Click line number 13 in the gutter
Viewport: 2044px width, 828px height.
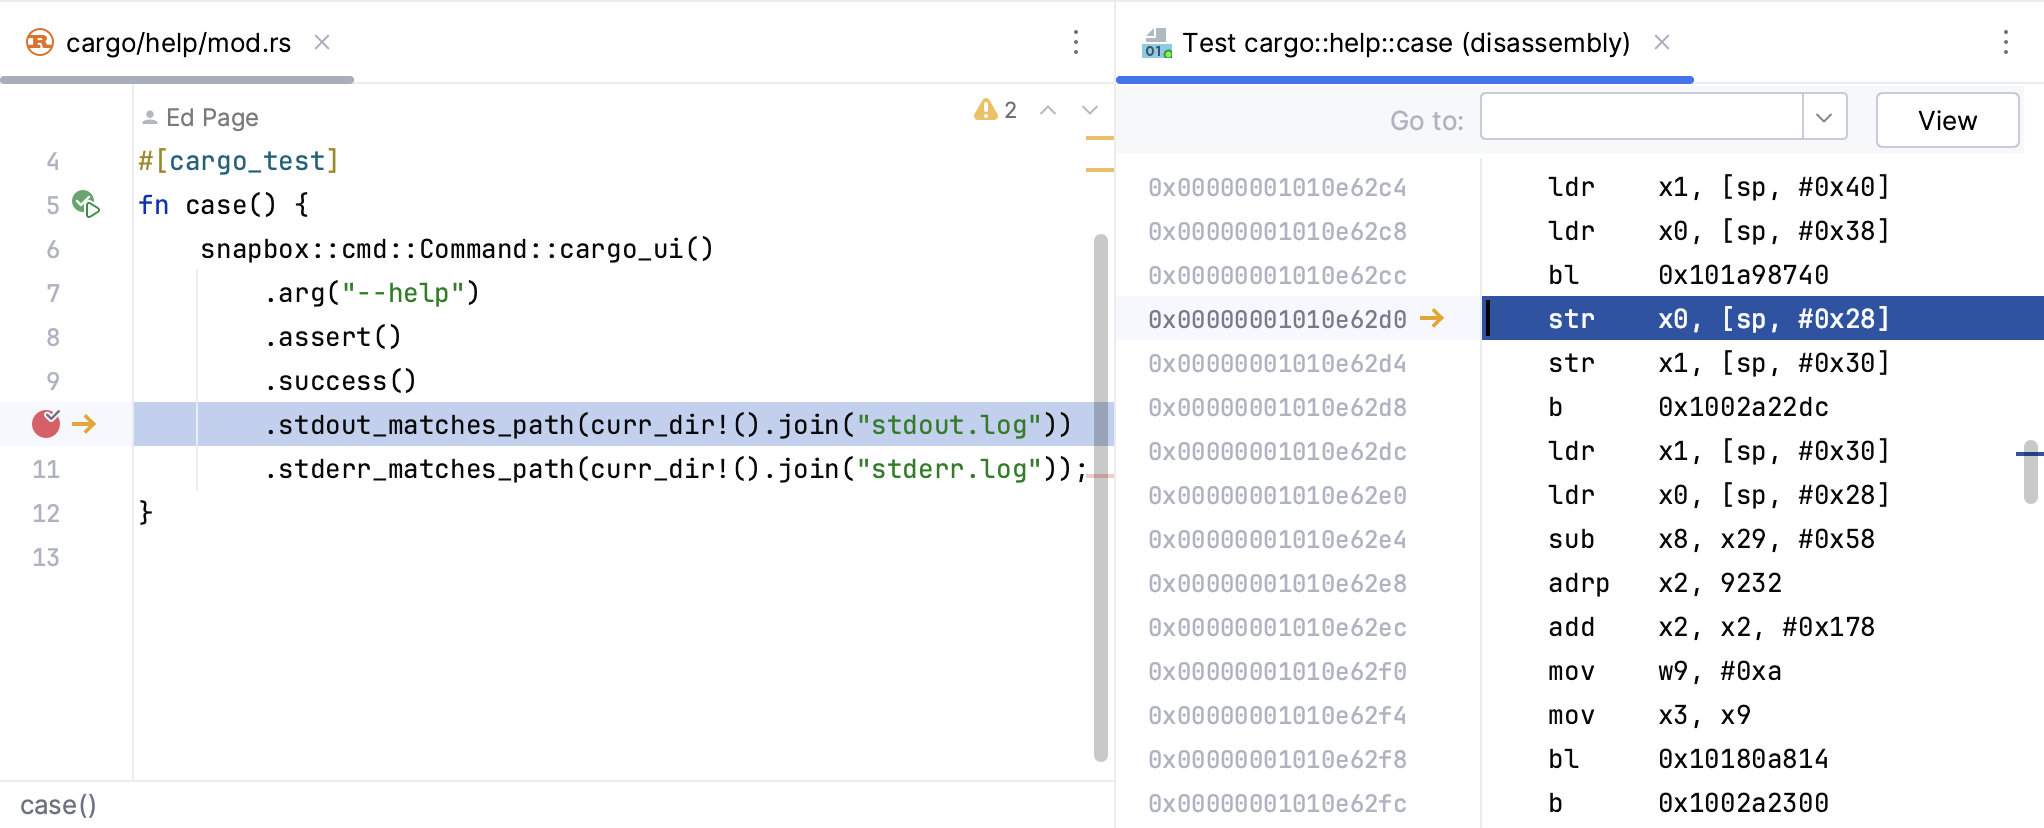coord(46,557)
